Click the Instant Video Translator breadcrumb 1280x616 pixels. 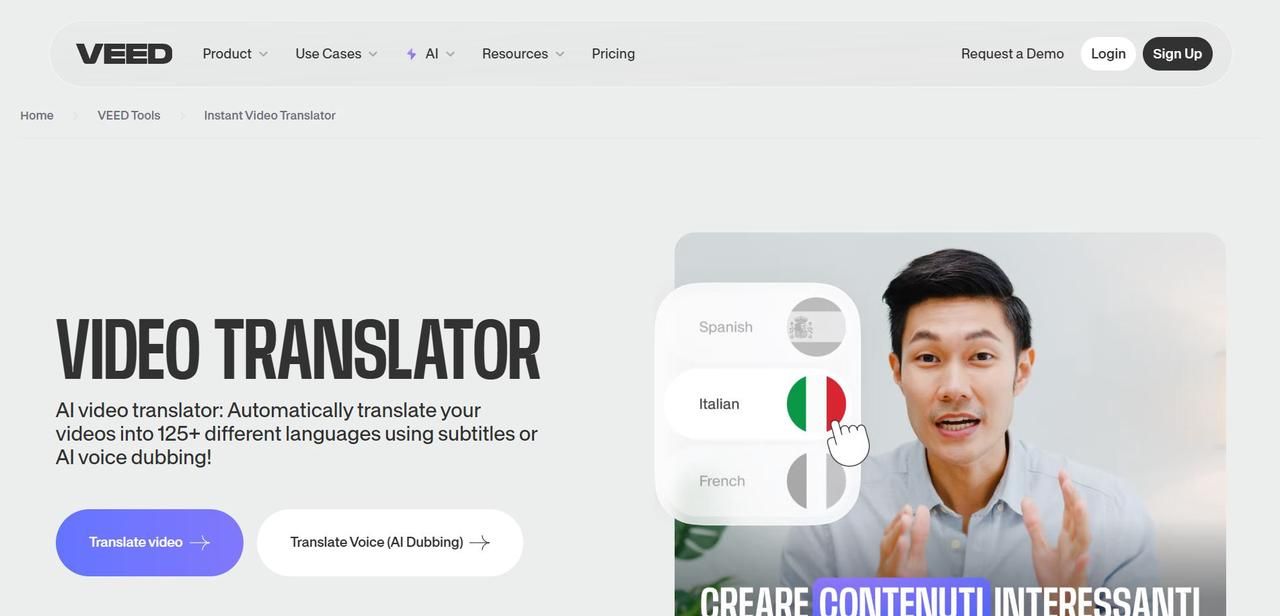(270, 116)
